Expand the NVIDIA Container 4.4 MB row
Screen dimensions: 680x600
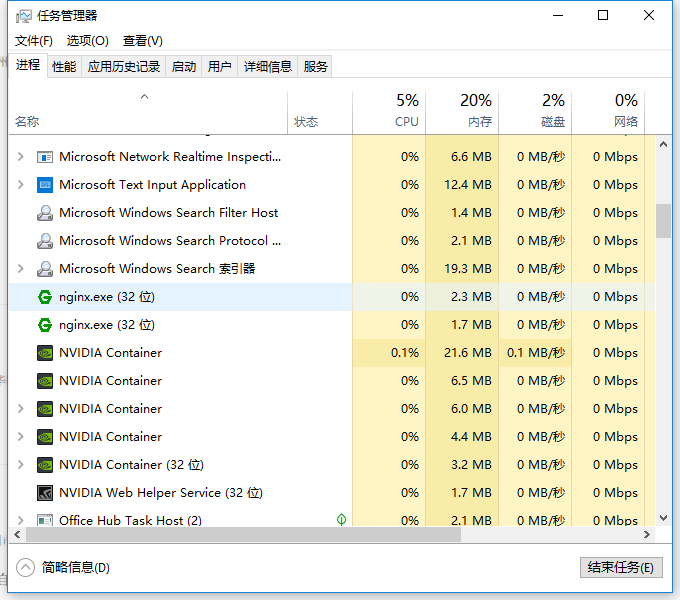20,437
